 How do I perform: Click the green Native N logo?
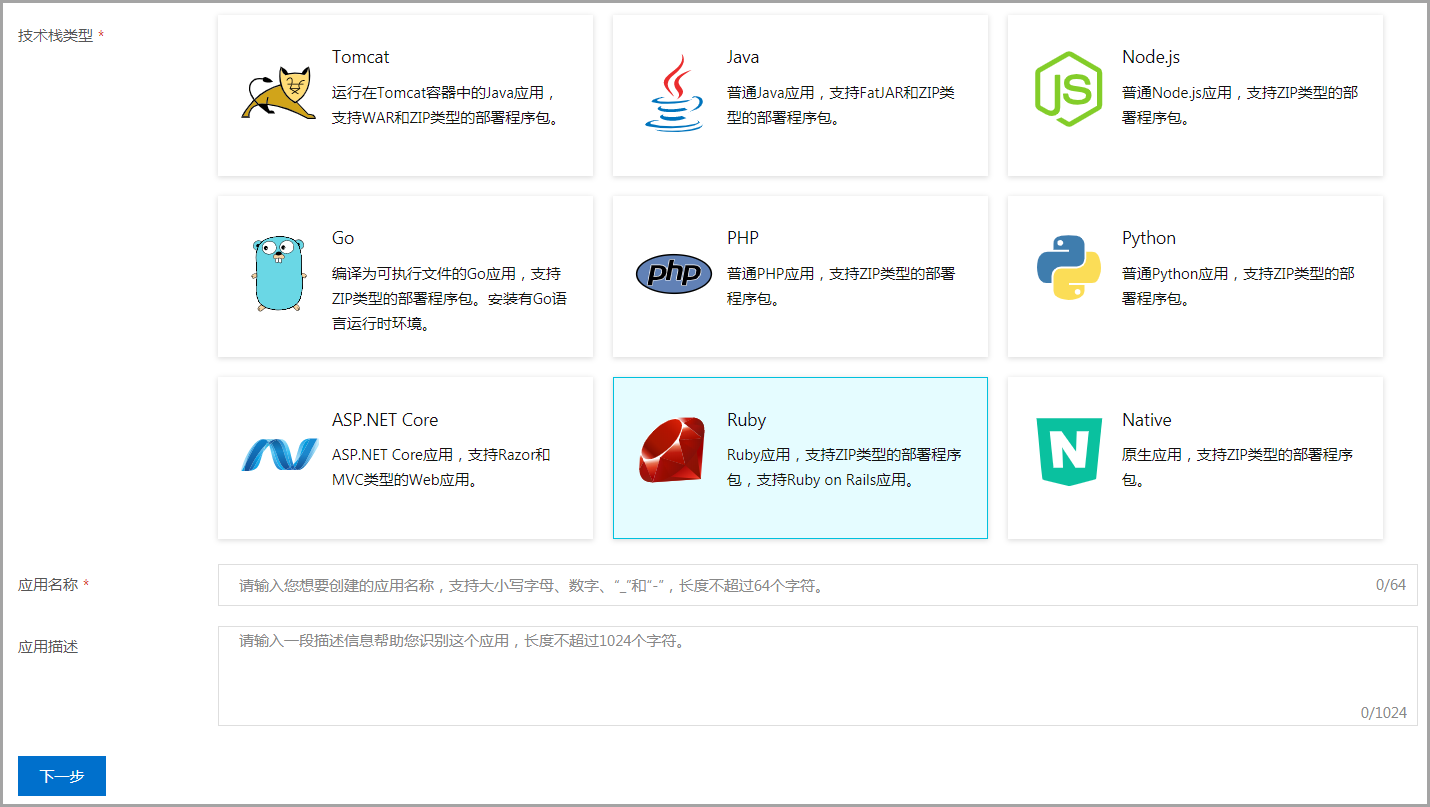(1069, 452)
